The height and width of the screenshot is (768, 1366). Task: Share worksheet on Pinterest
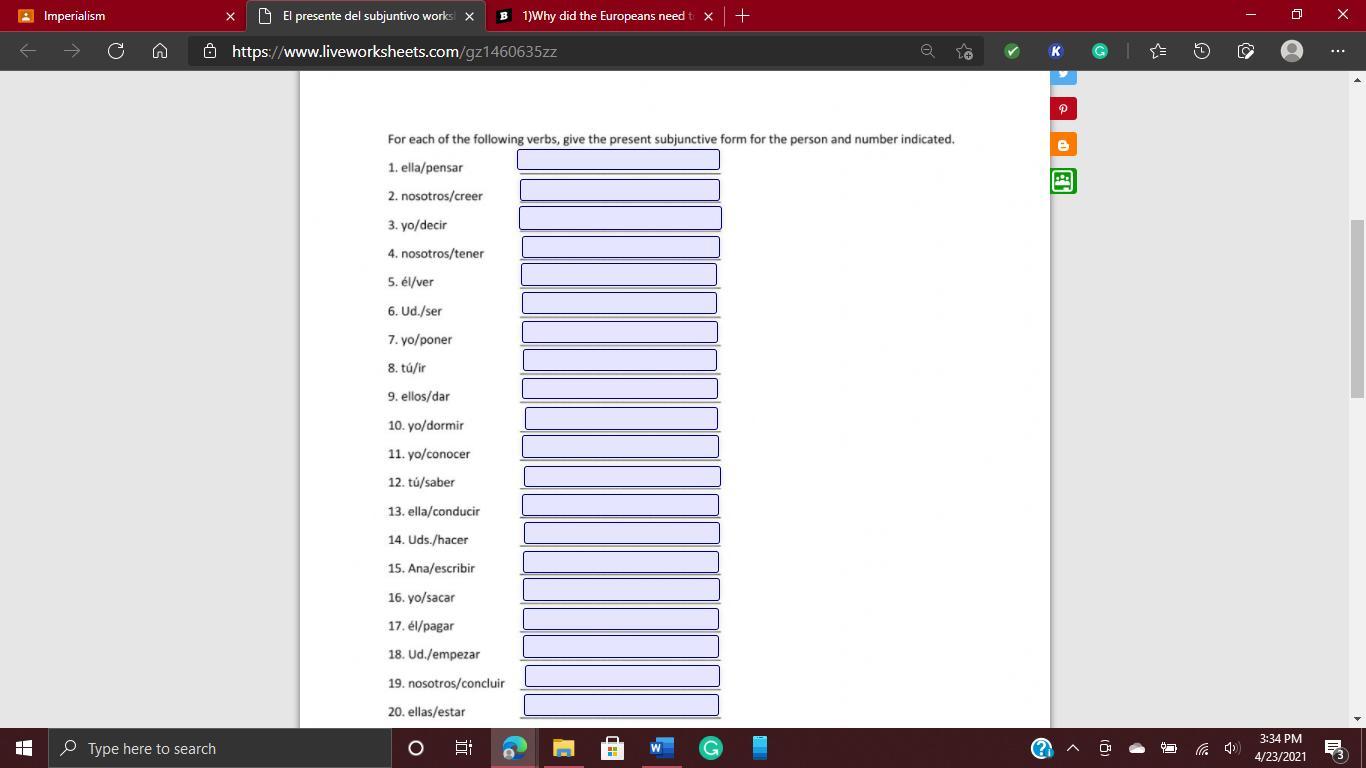tap(1063, 109)
